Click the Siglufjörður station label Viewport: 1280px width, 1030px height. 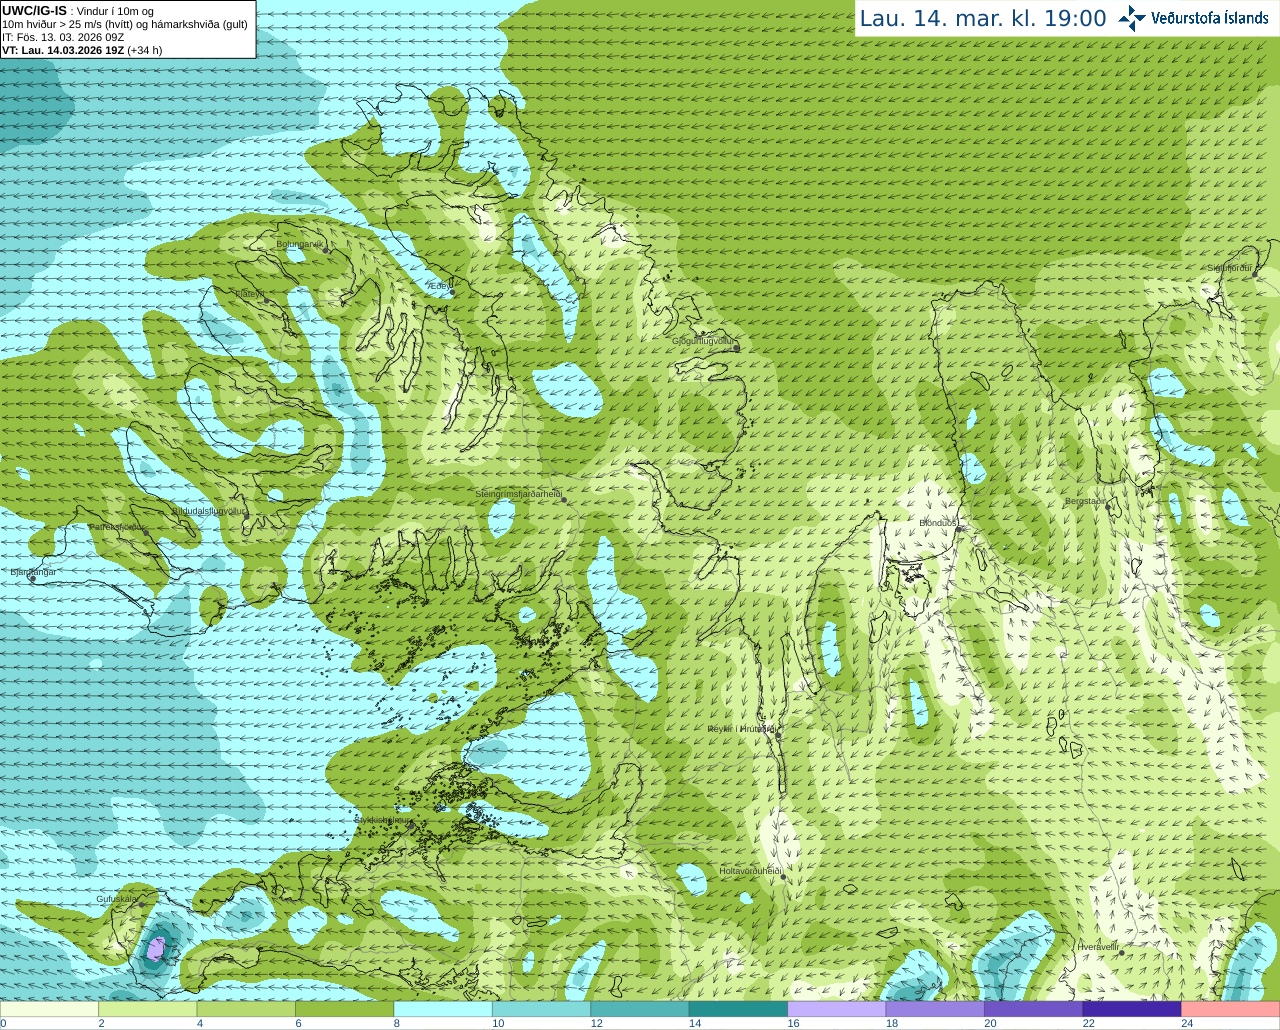[1230, 268]
